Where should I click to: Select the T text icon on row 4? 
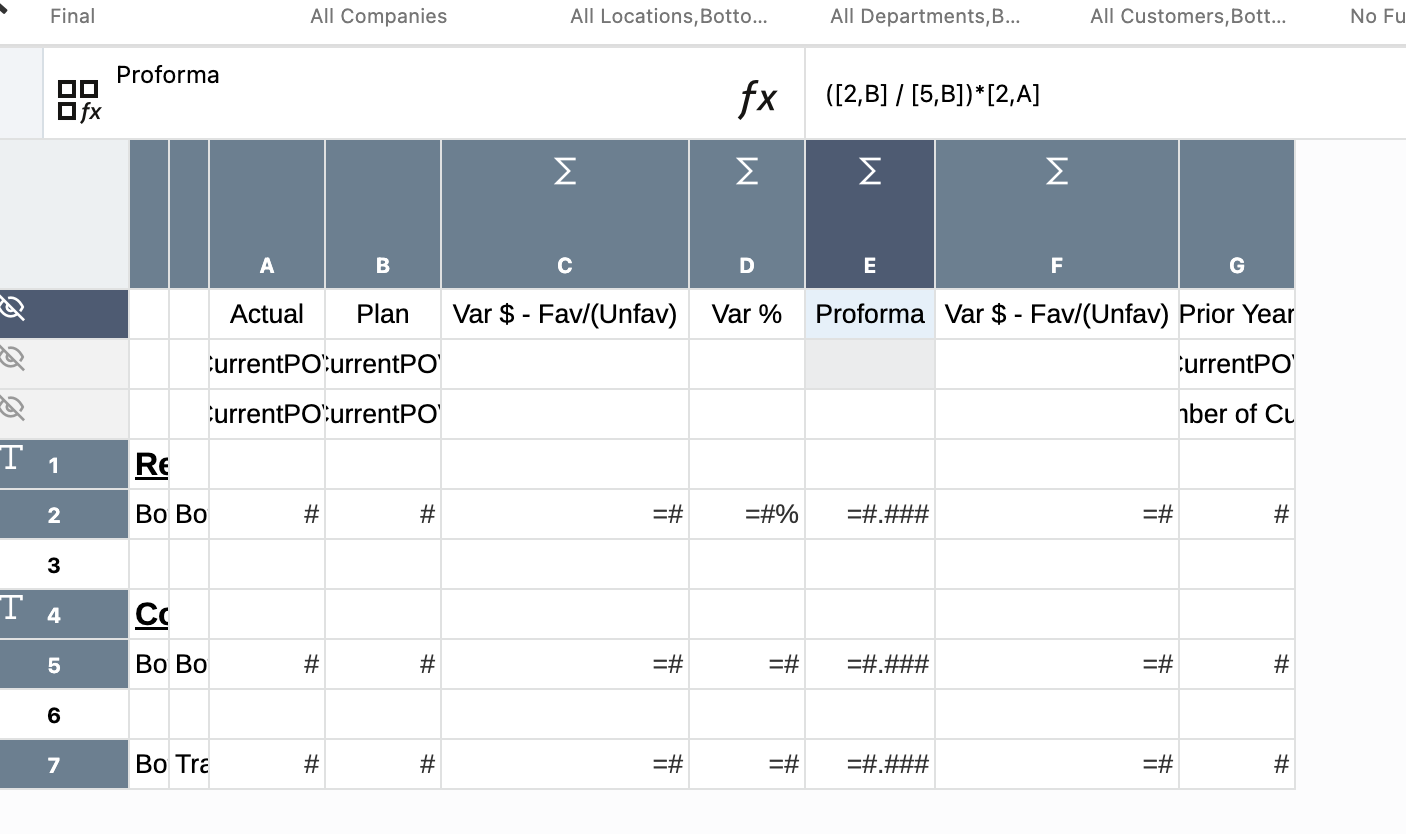(11, 606)
